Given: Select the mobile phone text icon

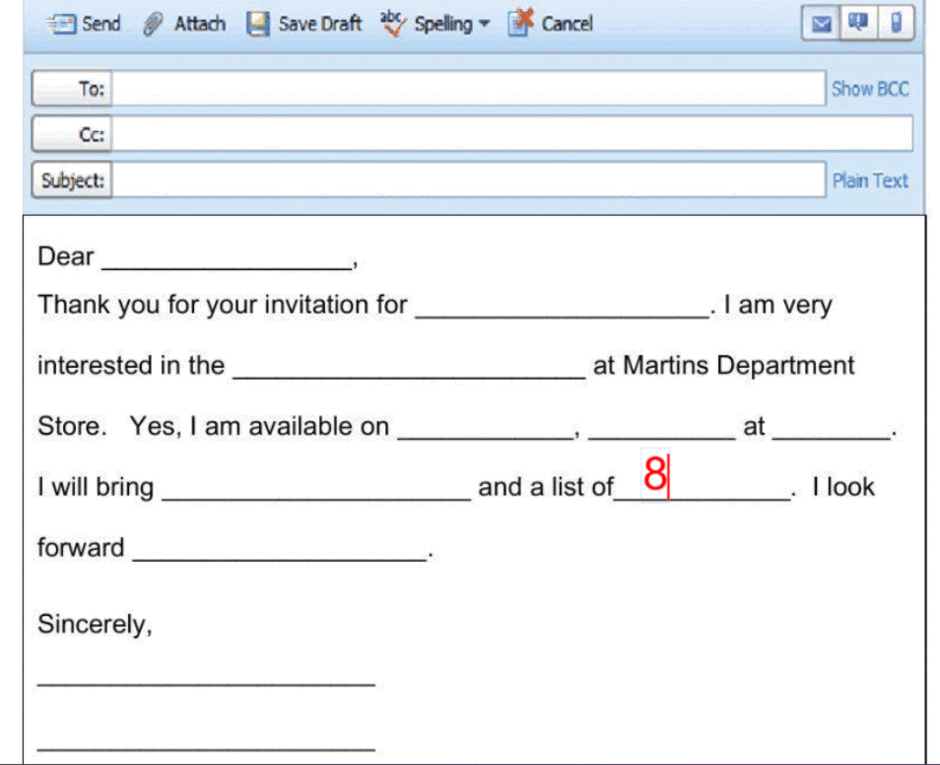Looking at the screenshot, I should [896, 23].
